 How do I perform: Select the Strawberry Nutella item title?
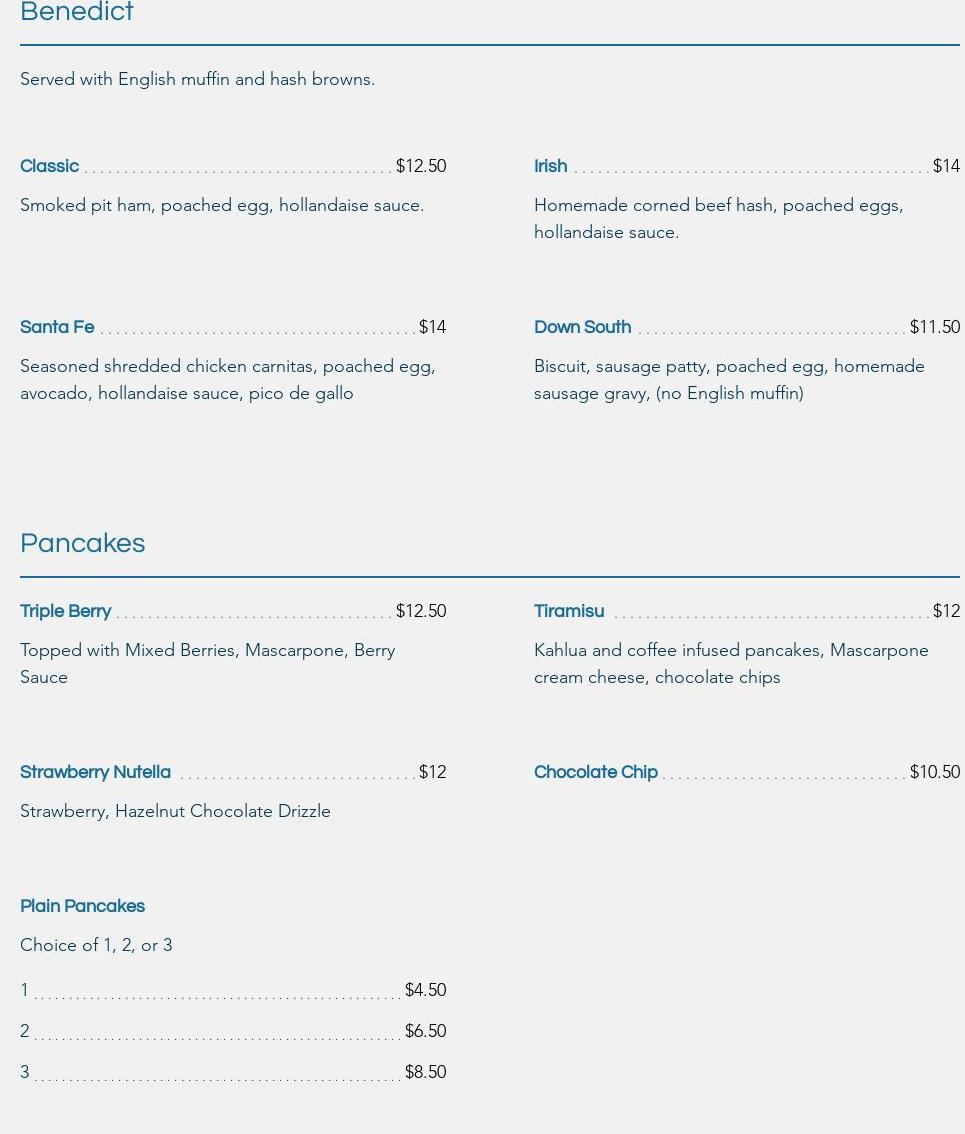(95, 772)
